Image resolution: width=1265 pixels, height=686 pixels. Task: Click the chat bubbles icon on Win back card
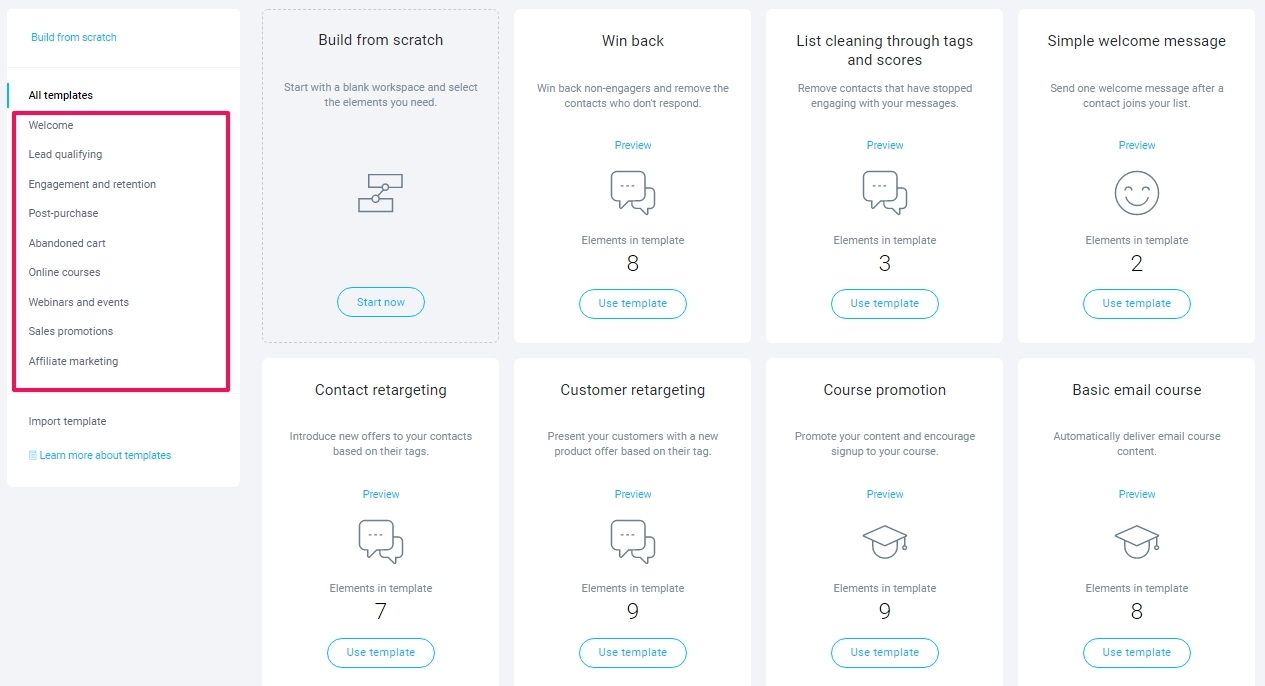[633, 193]
